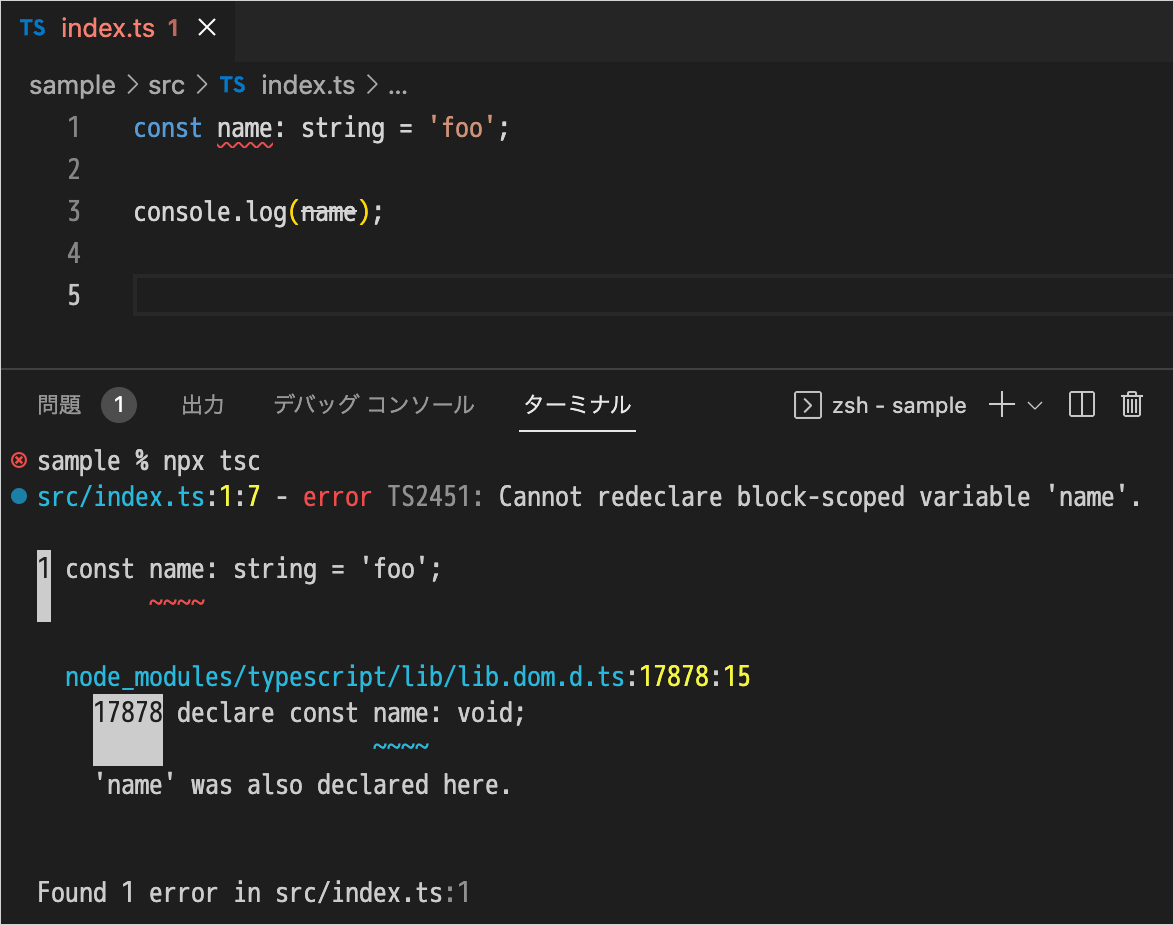Follow the src/index.ts:1:7 error link
This screenshot has height=925, width=1174.
[149, 497]
